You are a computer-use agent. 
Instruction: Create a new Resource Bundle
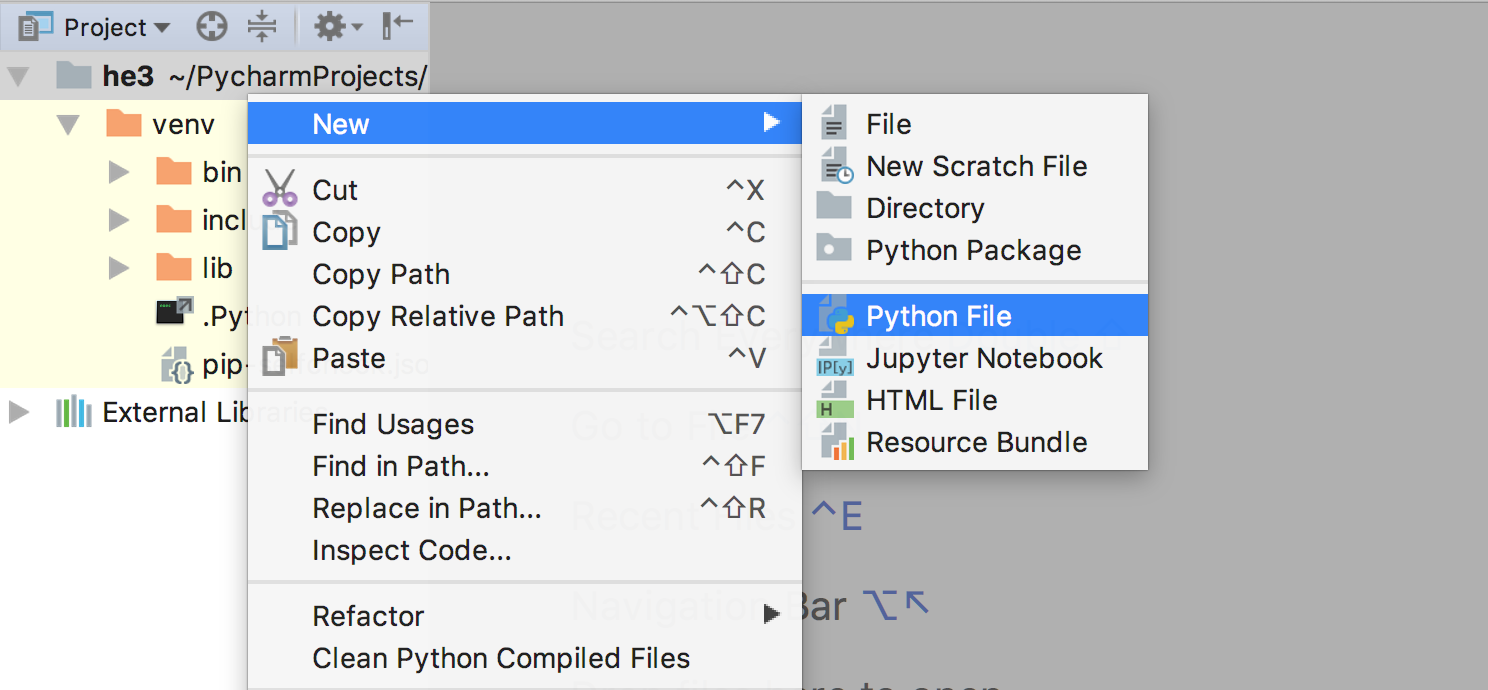coord(975,442)
